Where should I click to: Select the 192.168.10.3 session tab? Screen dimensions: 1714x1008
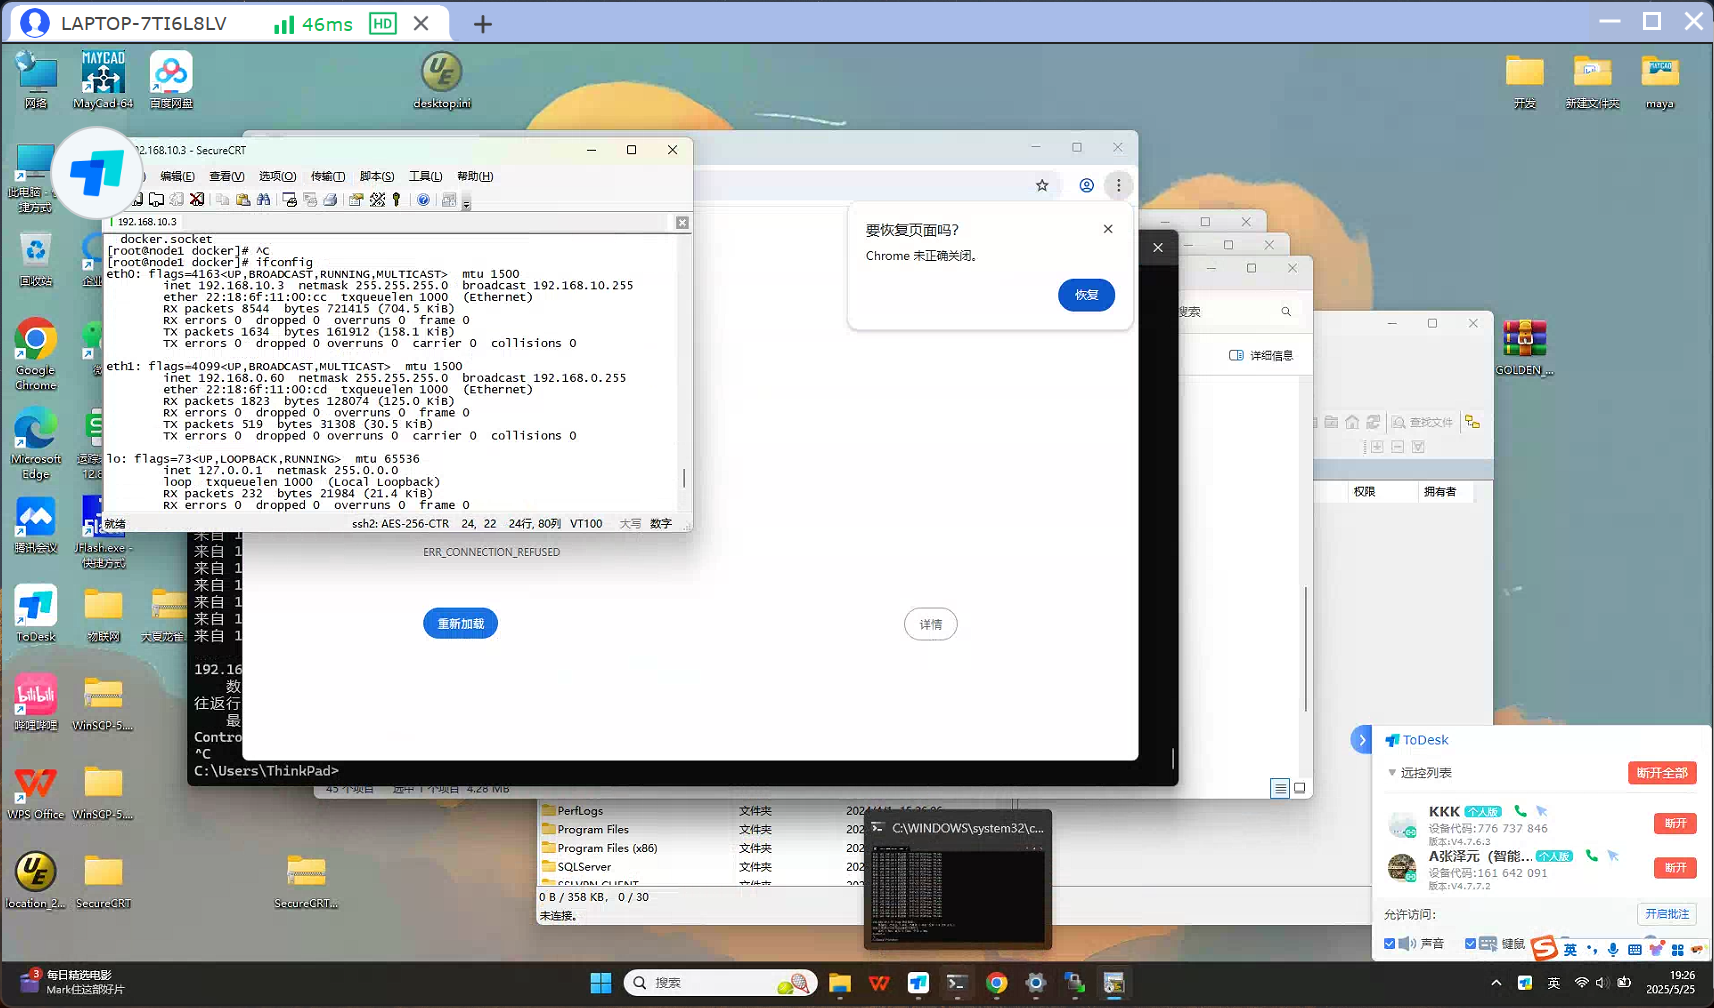point(146,222)
